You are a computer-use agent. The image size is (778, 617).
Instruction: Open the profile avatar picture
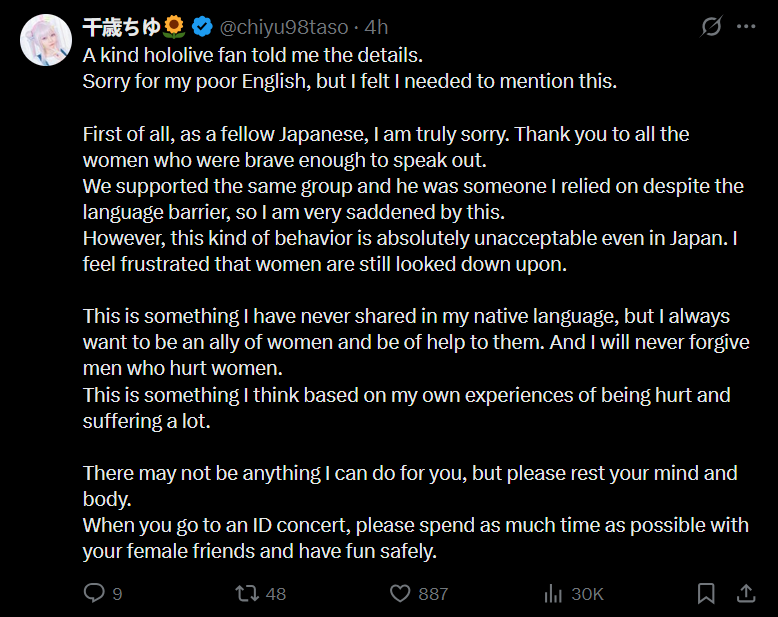pos(45,42)
